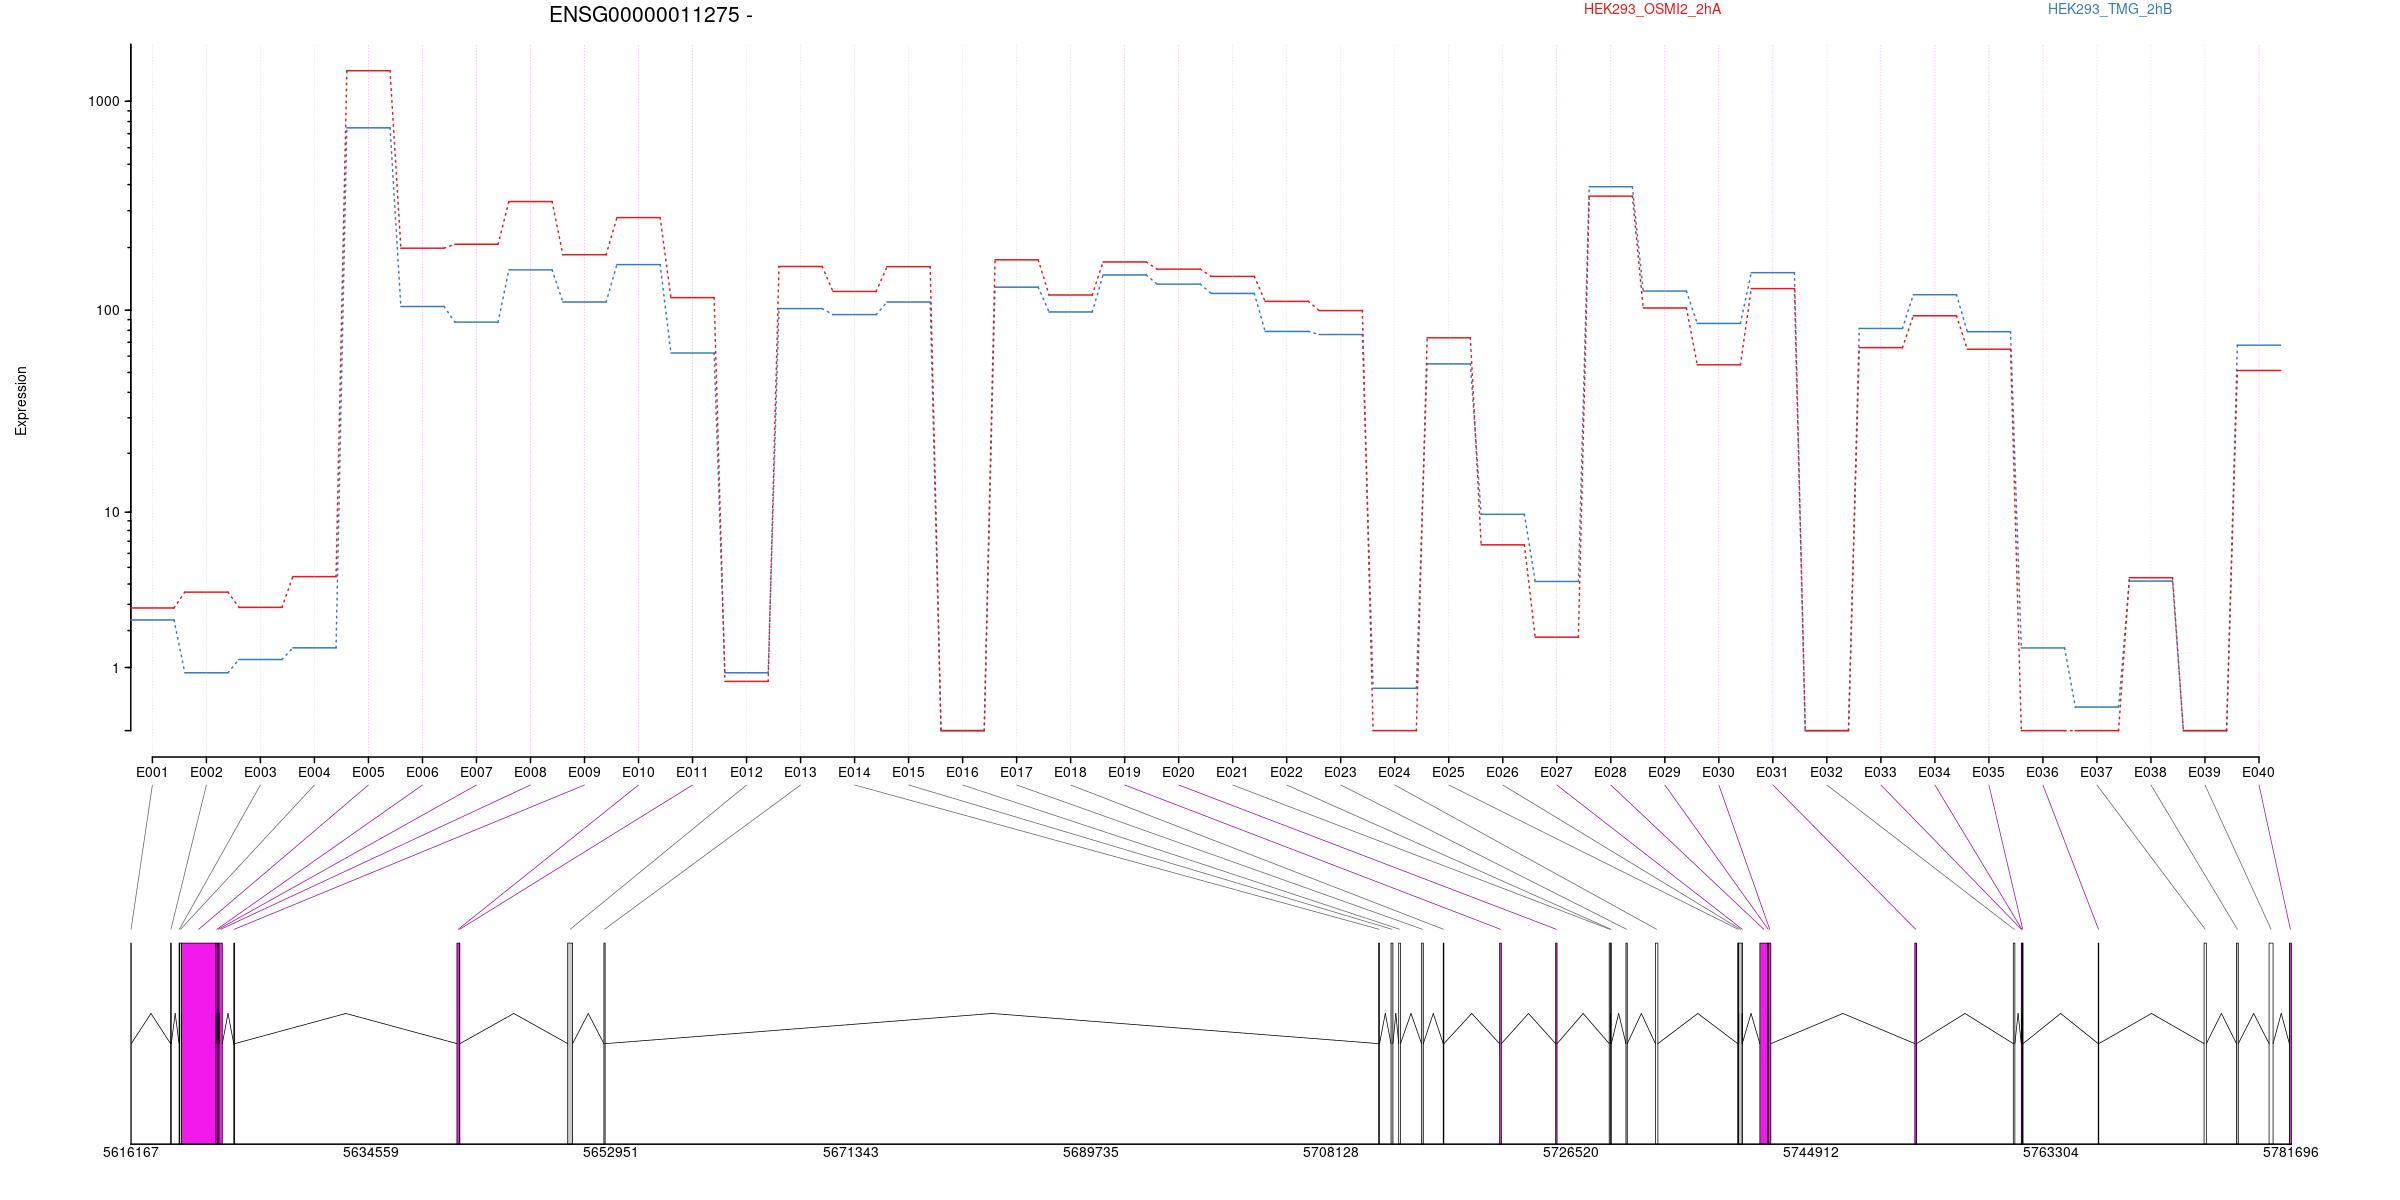Viewport: 2400px width, 1200px height.
Task: Click the Expression y-axis label
Action: coord(21,401)
